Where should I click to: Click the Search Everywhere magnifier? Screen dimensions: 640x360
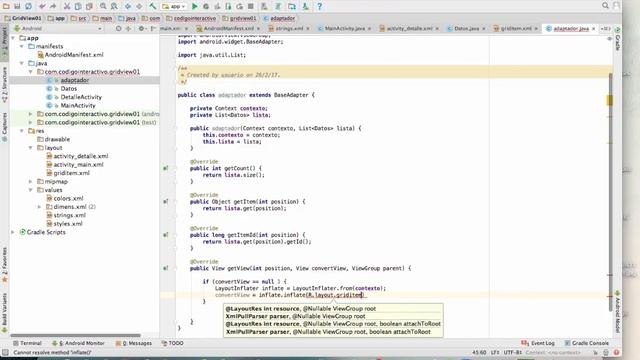(x=605, y=5)
